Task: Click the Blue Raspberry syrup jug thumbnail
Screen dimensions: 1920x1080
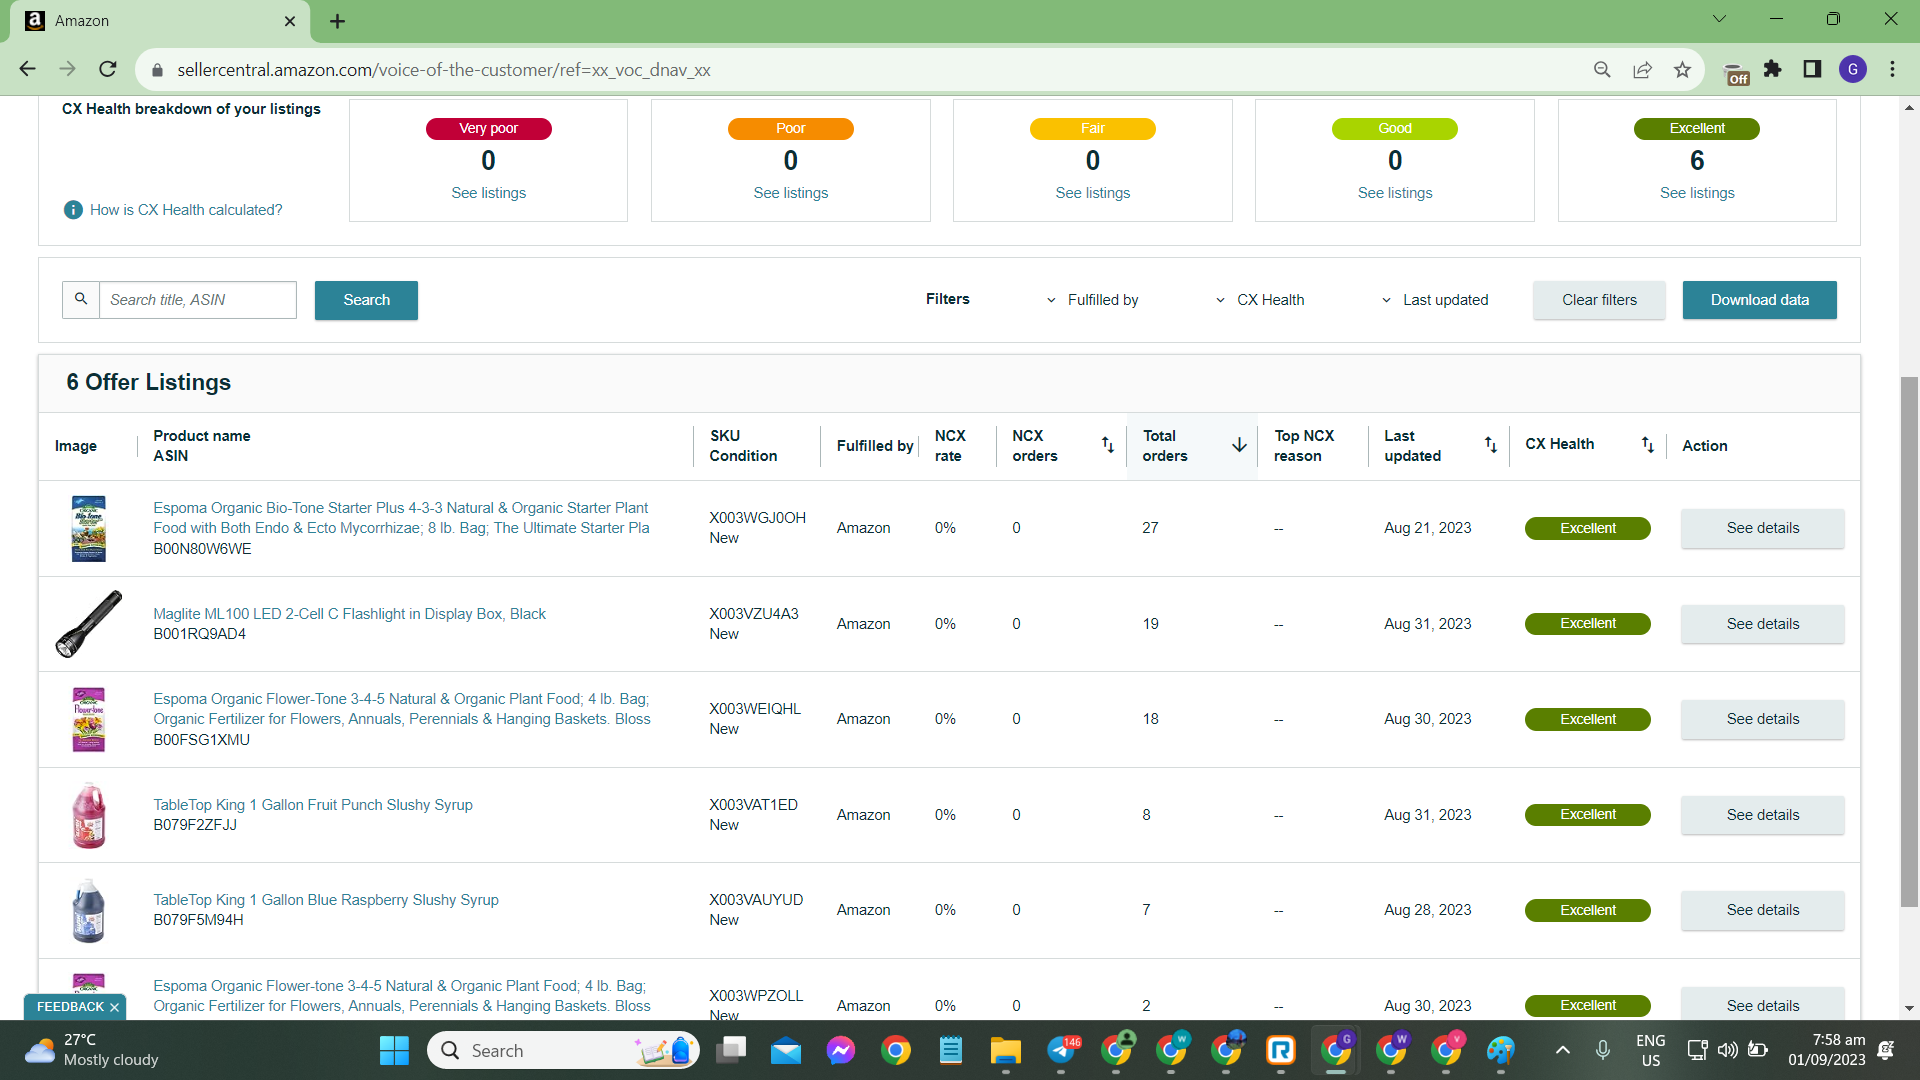Action: point(89,910)
